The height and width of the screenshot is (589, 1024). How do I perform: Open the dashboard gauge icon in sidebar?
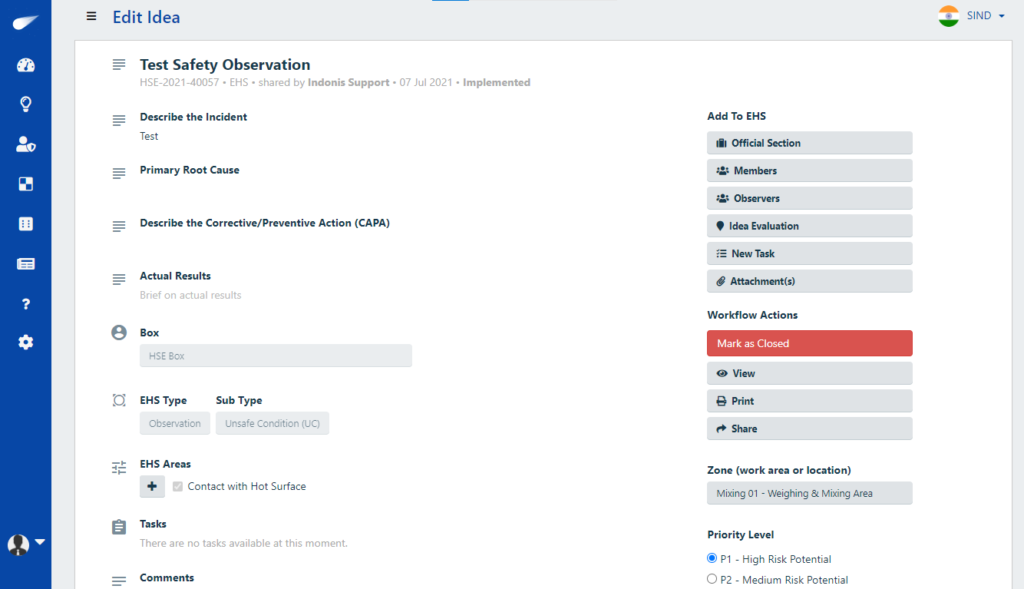[x=26, y=66]
